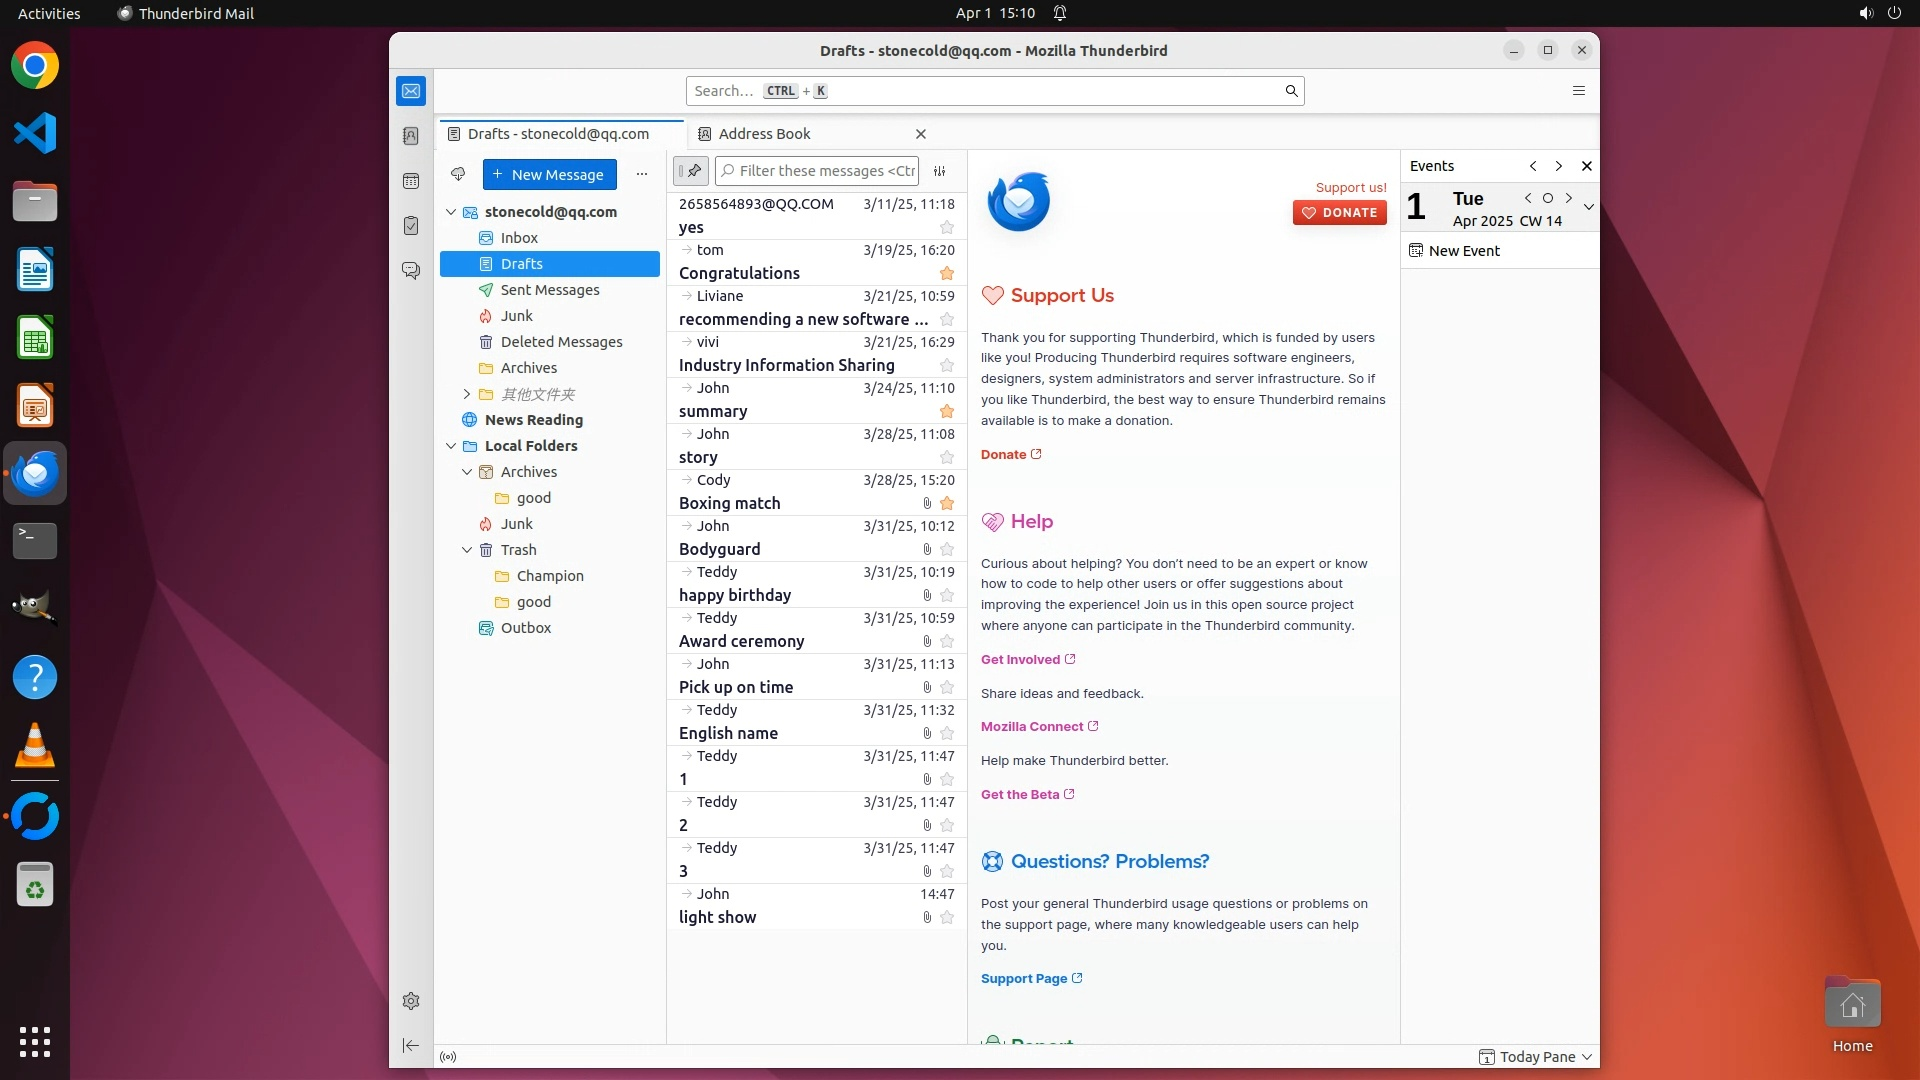The height and width of the screenshot is (1080, 1920).
Task: Collapse the Trash folder under Local Folders
Action: [467, 550]
